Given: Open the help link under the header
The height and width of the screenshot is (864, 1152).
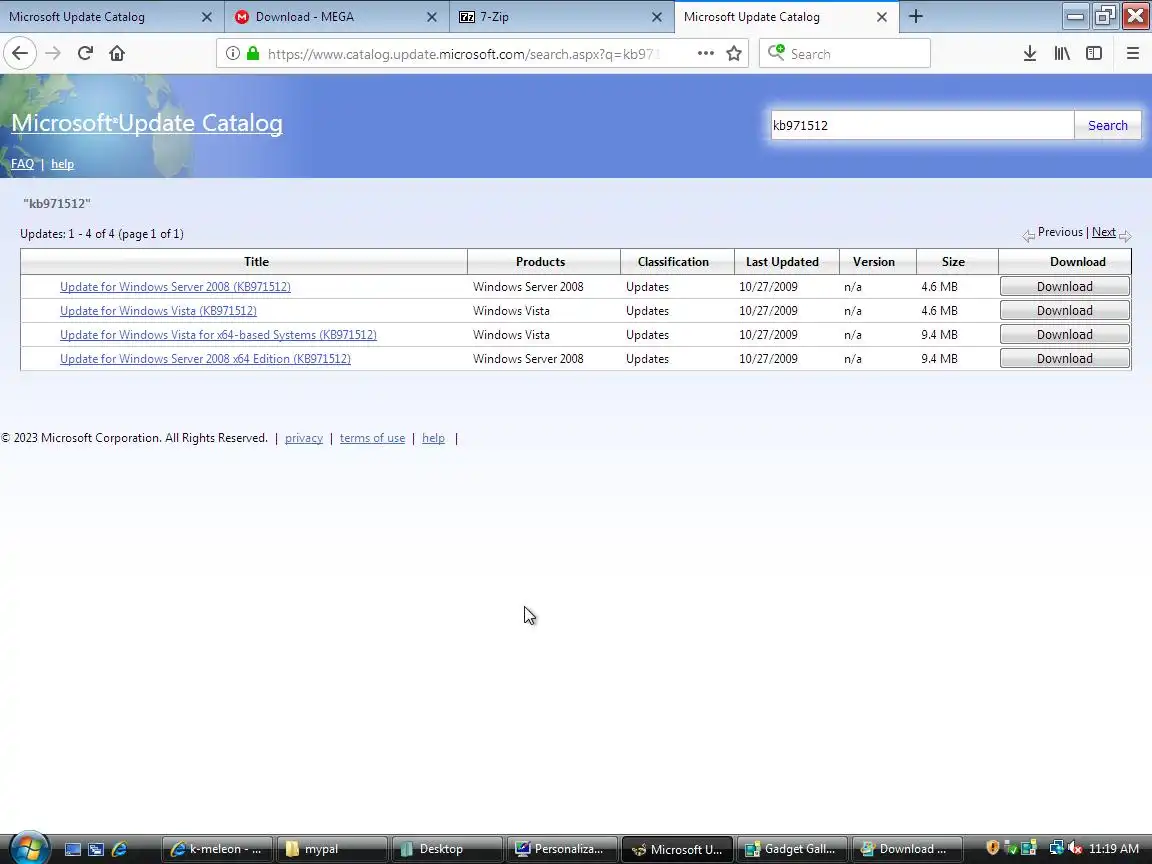Looking at the screenshot, I should pos(62,164).
